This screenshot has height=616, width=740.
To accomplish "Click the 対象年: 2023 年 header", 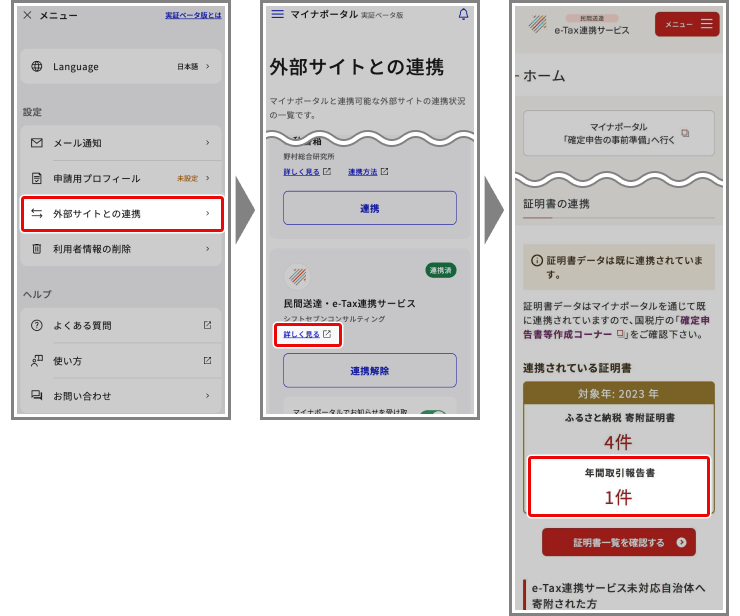I will click(619, 394).
